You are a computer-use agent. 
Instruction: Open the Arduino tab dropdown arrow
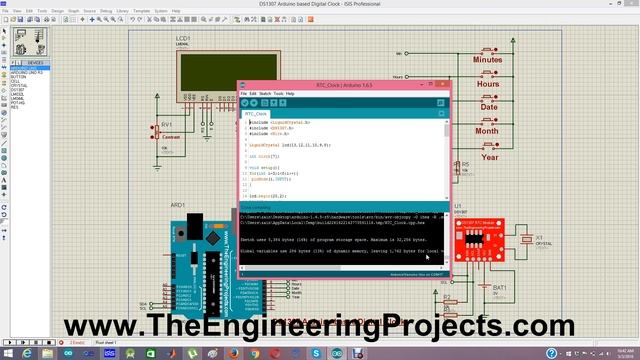(x=441, y=113)
